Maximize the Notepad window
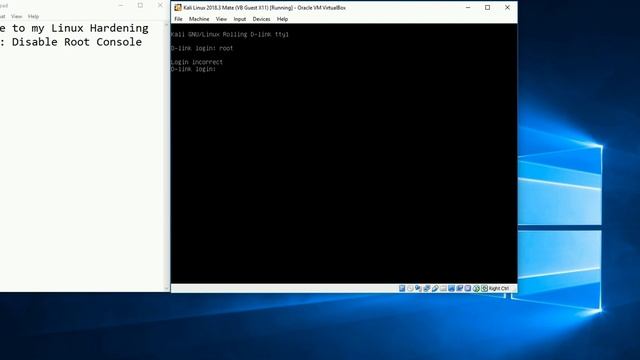The image size is (640, 360). pos(140,5)
